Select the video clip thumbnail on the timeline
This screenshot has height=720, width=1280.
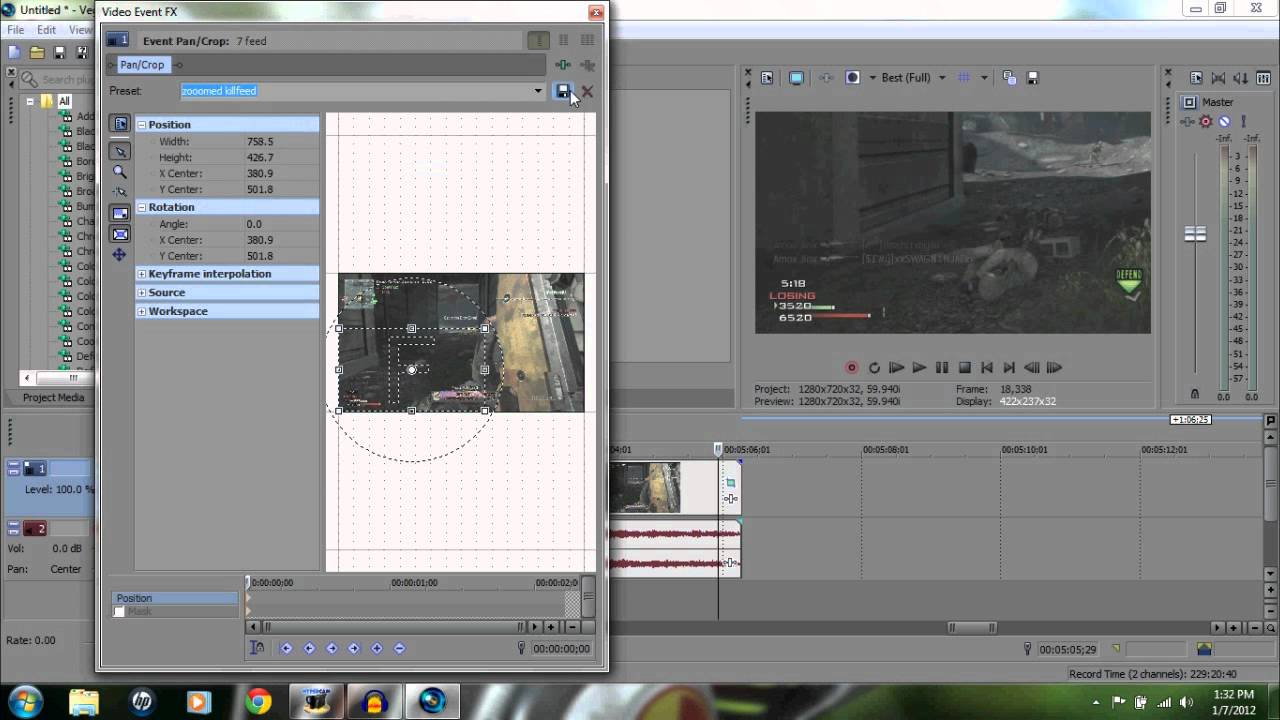[x=644, y=487]
